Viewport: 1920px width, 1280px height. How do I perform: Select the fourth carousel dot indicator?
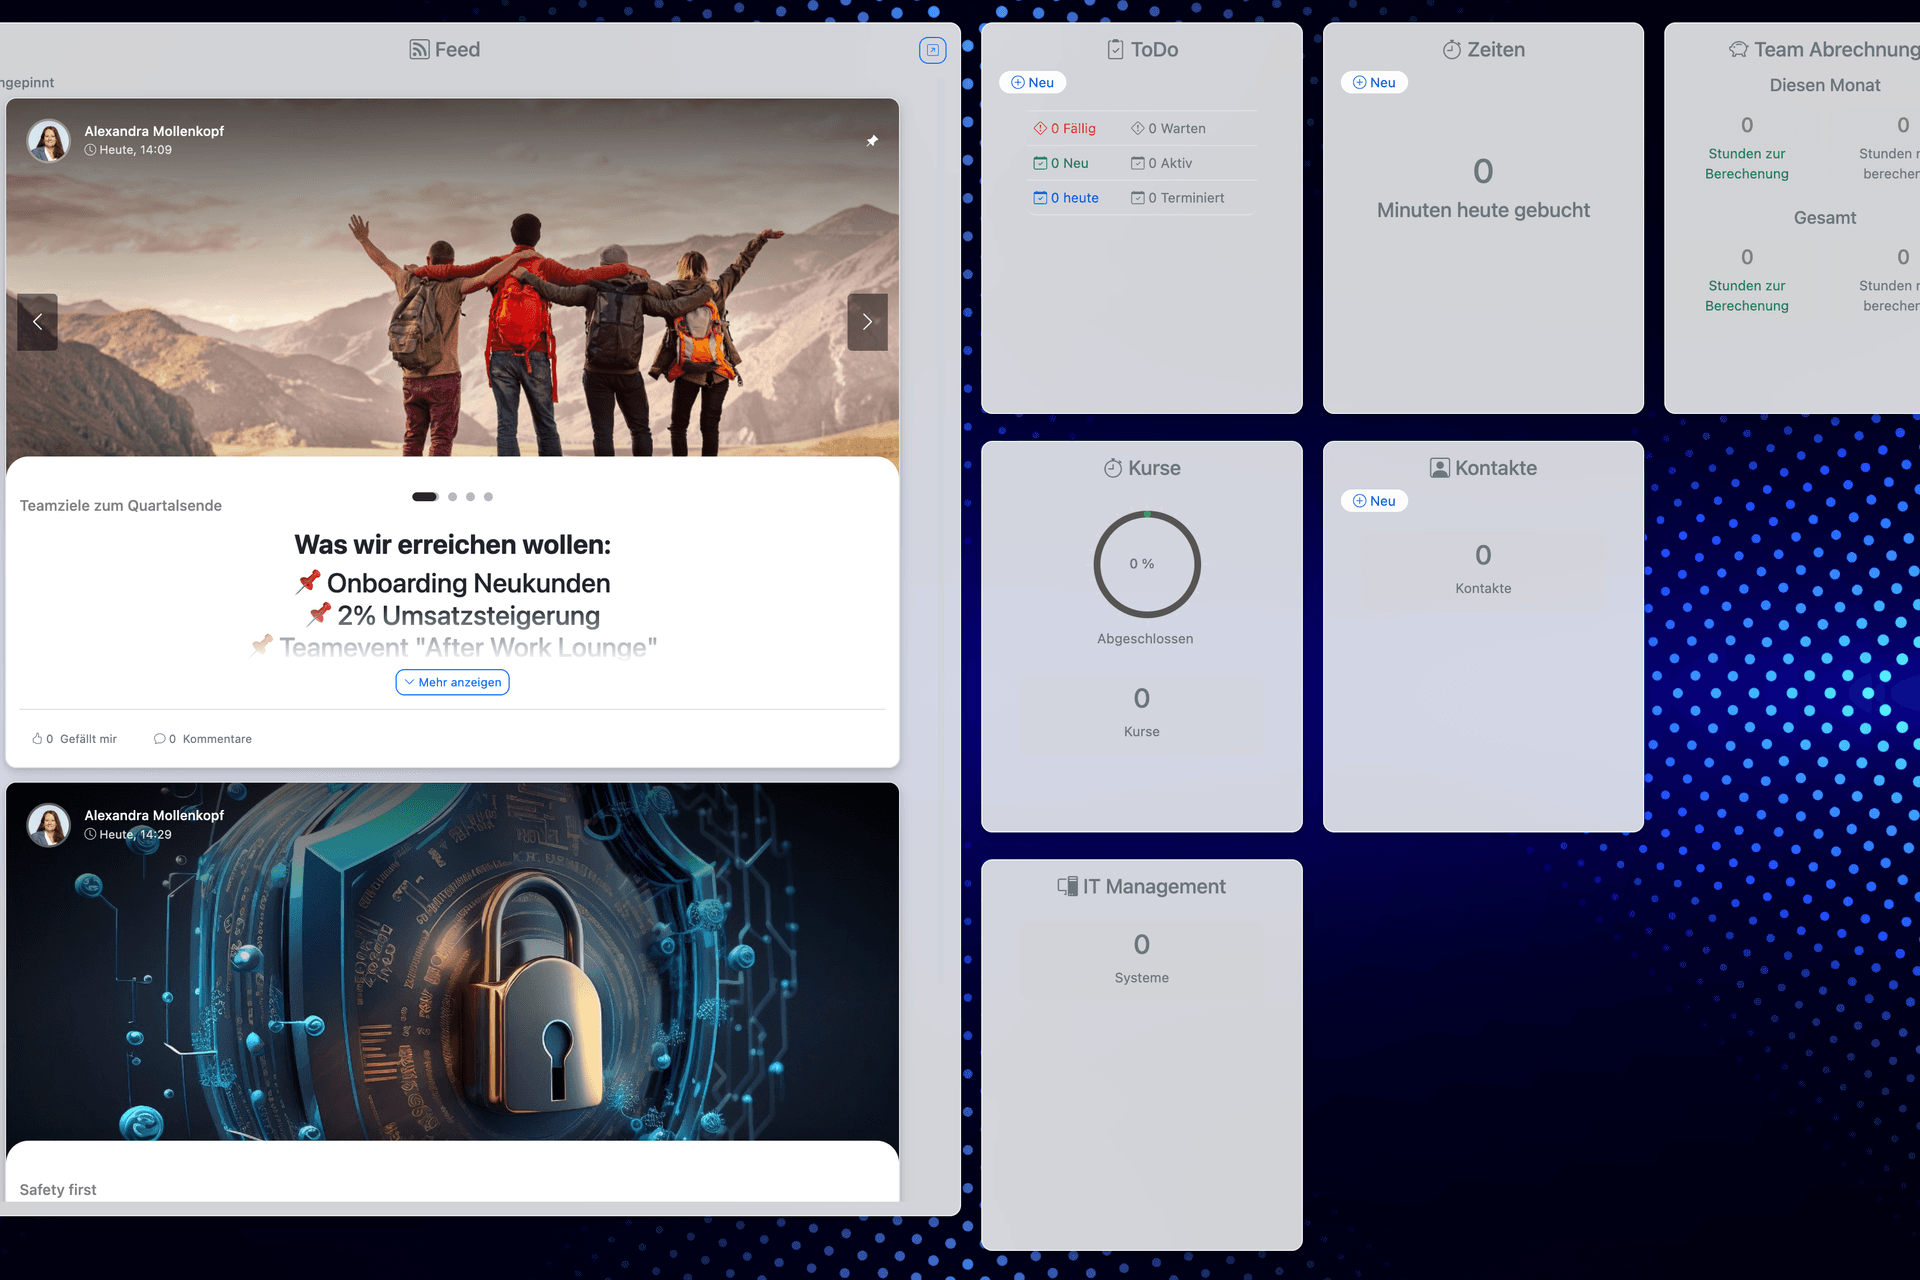click(x=488, y=497)
